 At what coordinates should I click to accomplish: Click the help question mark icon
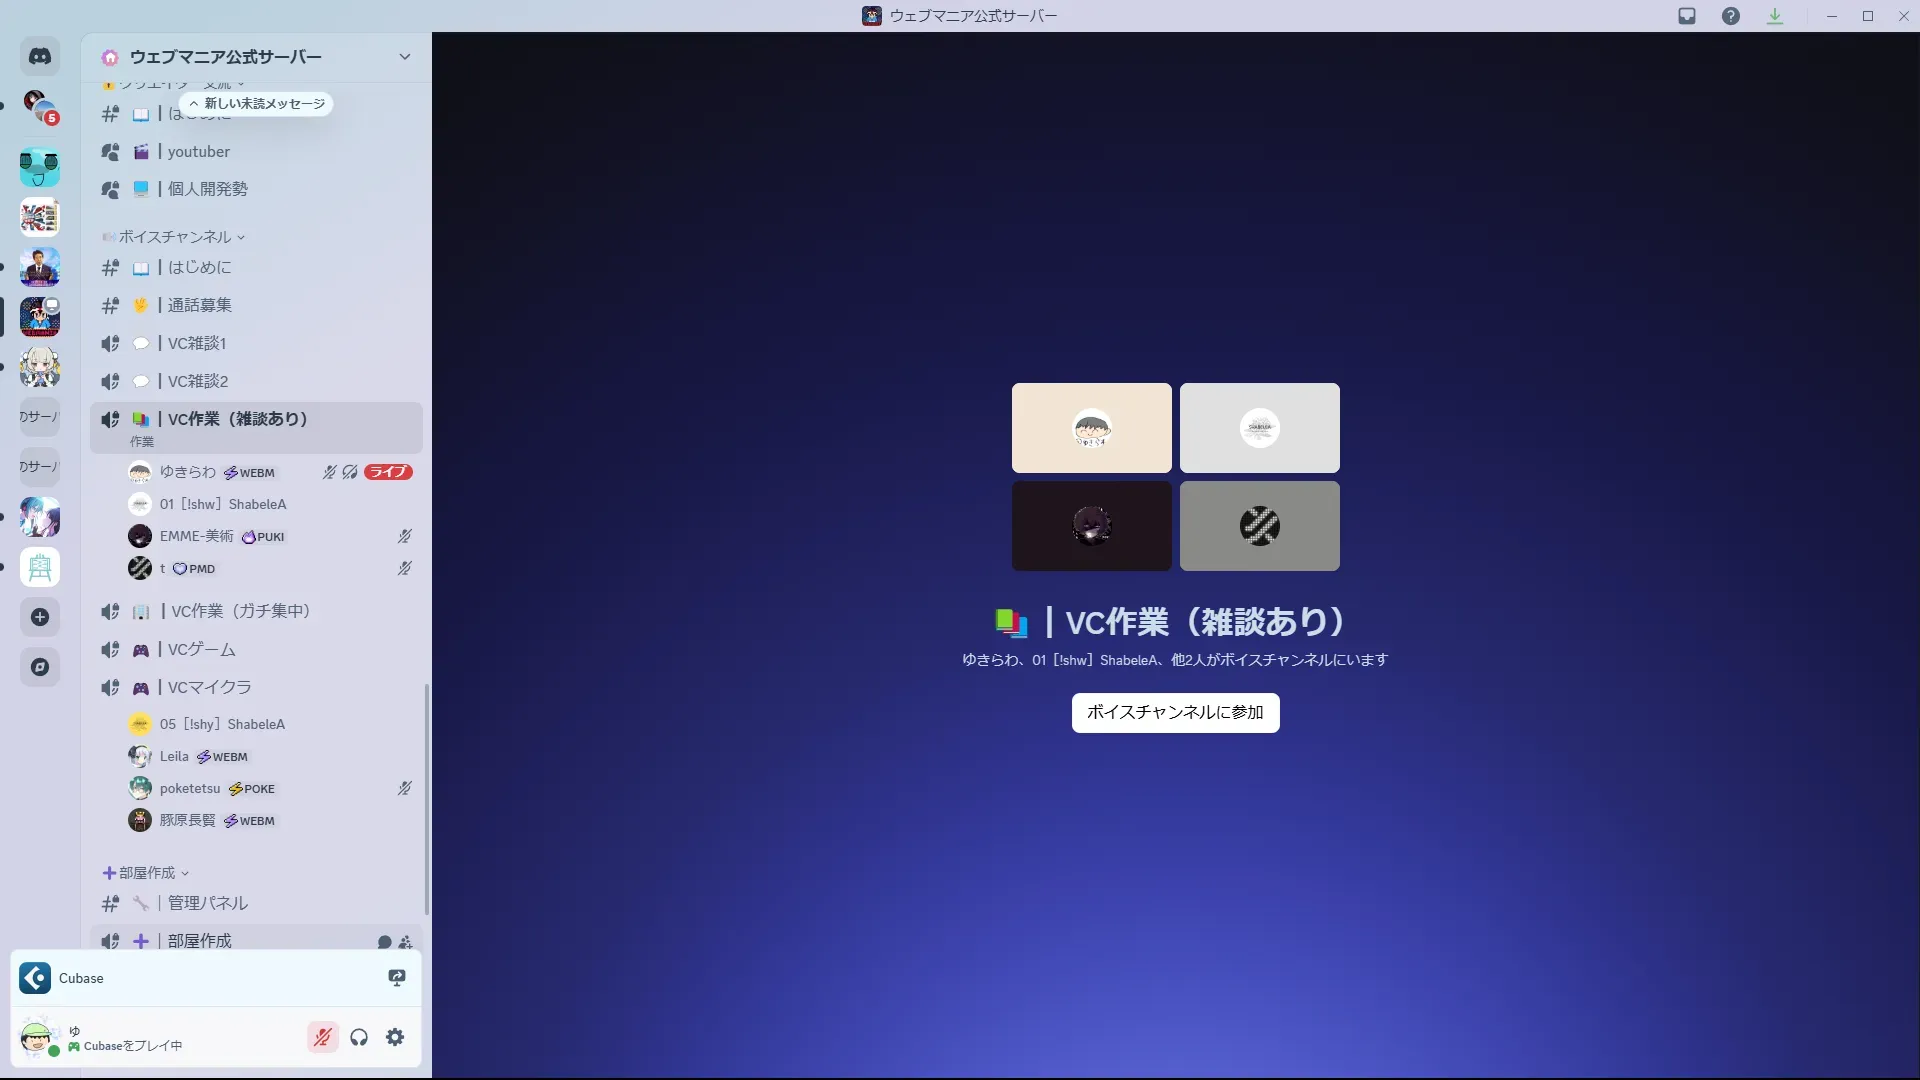pos(1731,16)
